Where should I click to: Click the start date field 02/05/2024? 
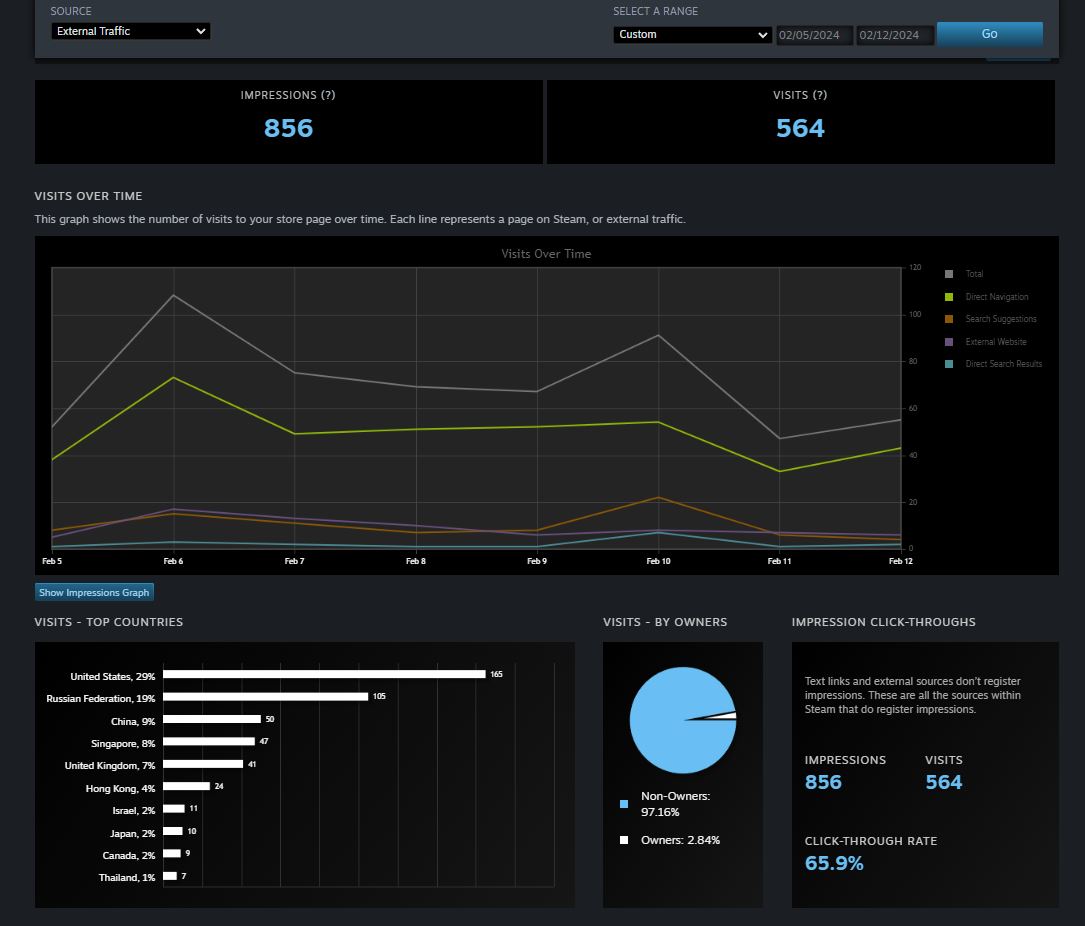814,35
